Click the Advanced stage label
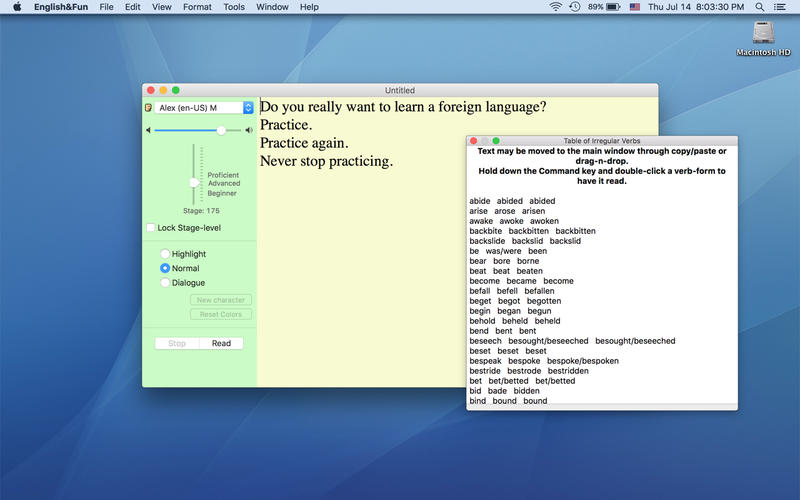This screenshot has height=500, width=800. point(224,183)
